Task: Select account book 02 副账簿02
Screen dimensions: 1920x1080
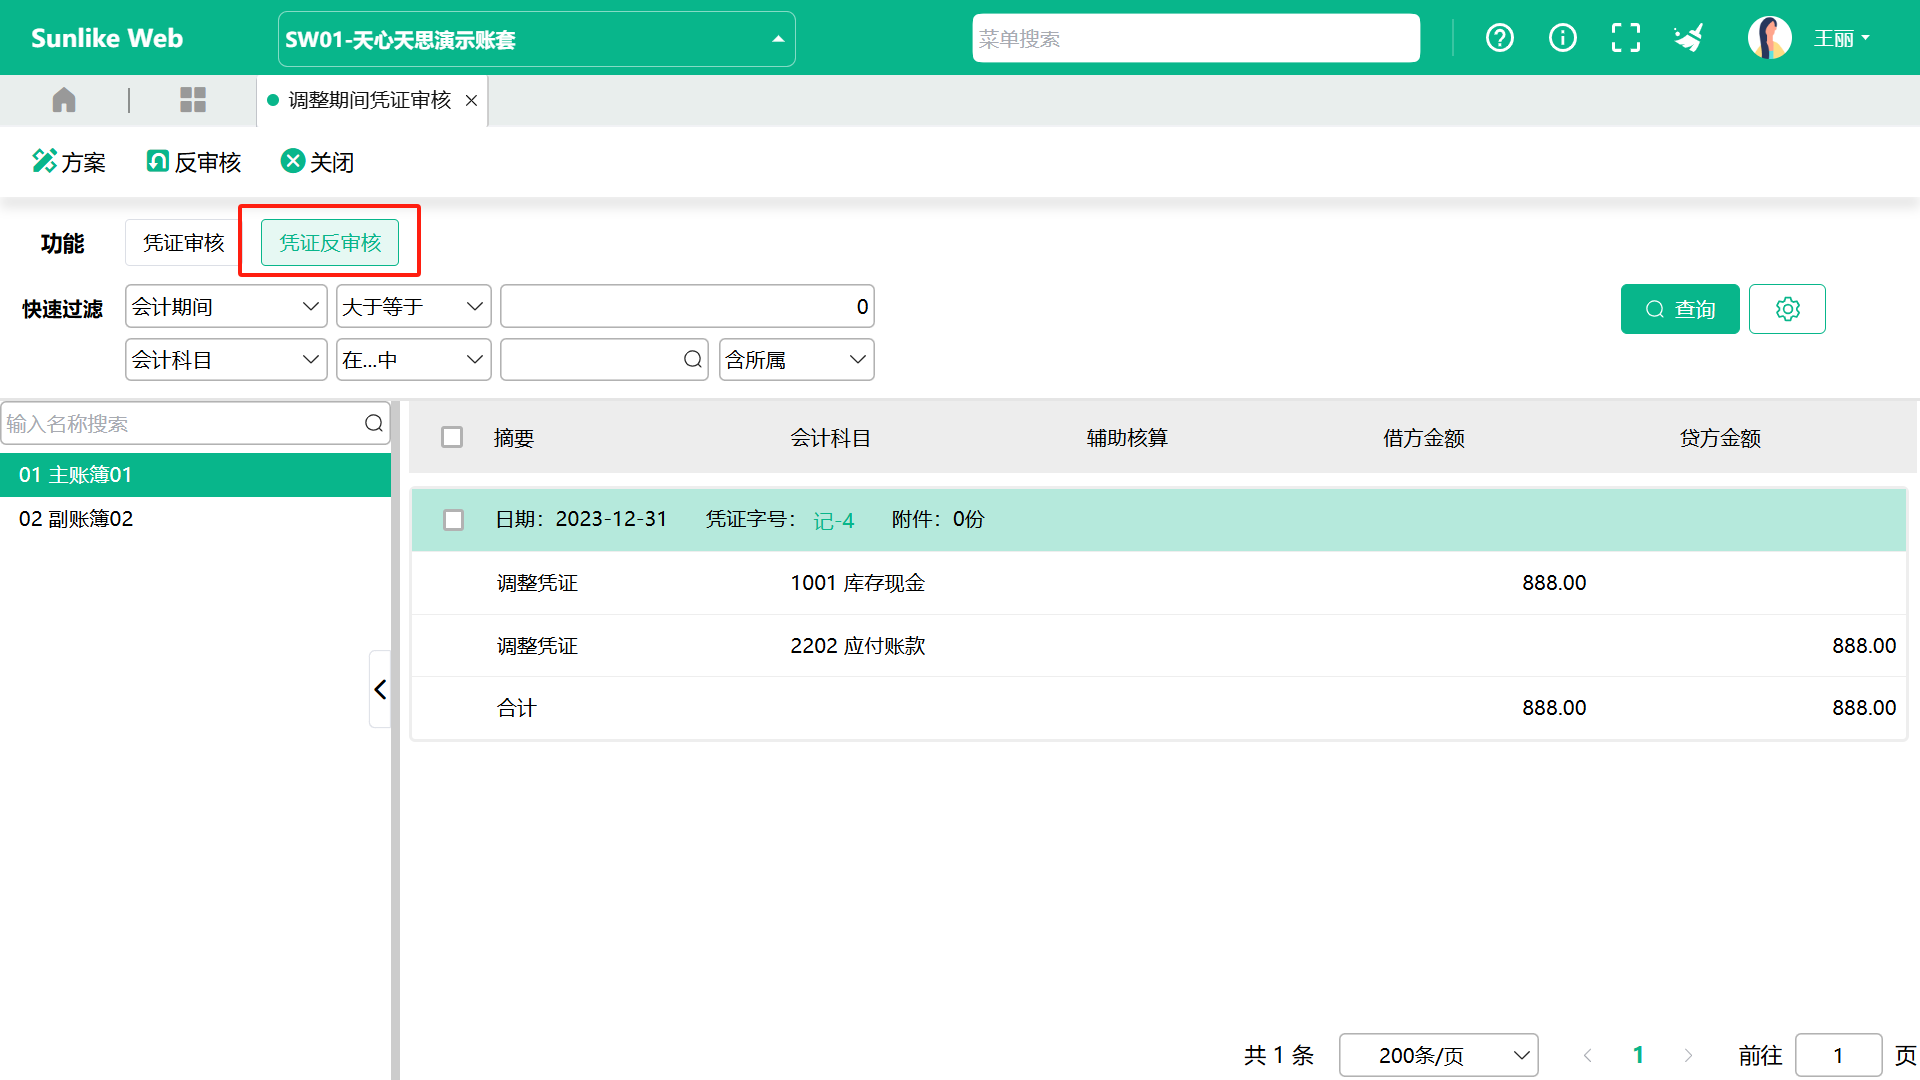Action: coord(195,519)
